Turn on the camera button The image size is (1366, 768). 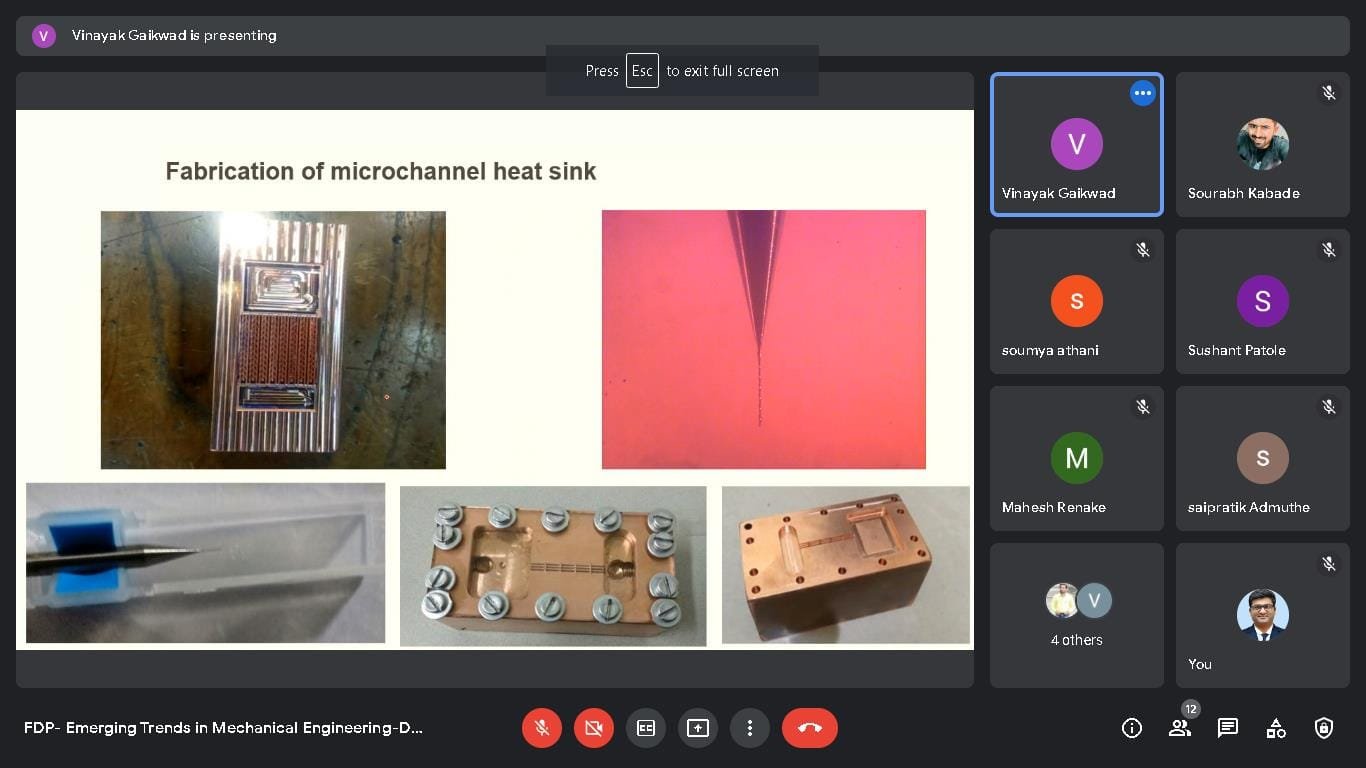coord(594,728)
